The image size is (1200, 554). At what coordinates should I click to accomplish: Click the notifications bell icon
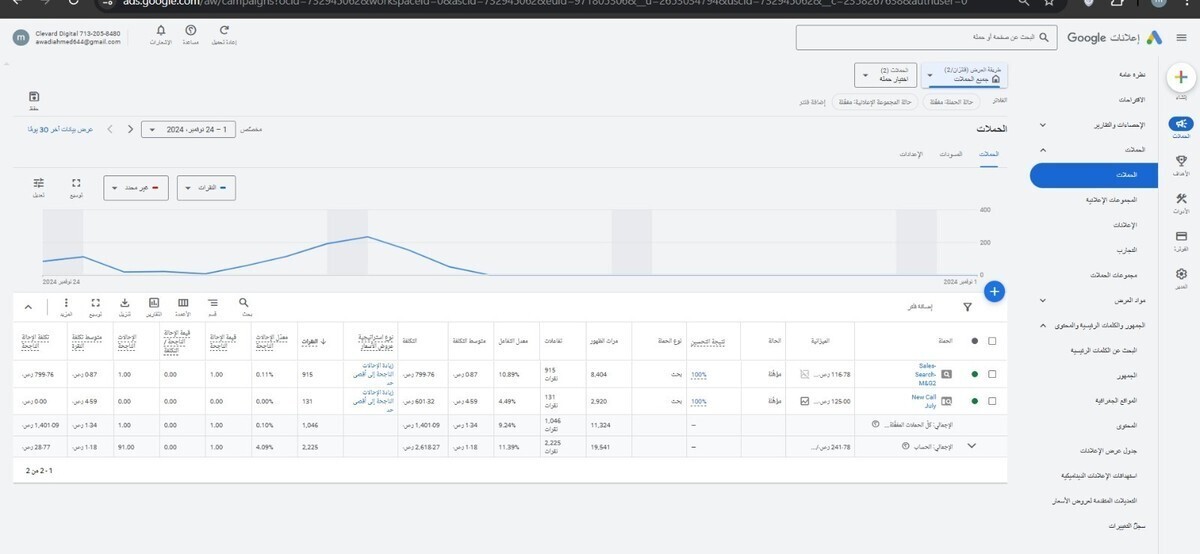point(162,32)
